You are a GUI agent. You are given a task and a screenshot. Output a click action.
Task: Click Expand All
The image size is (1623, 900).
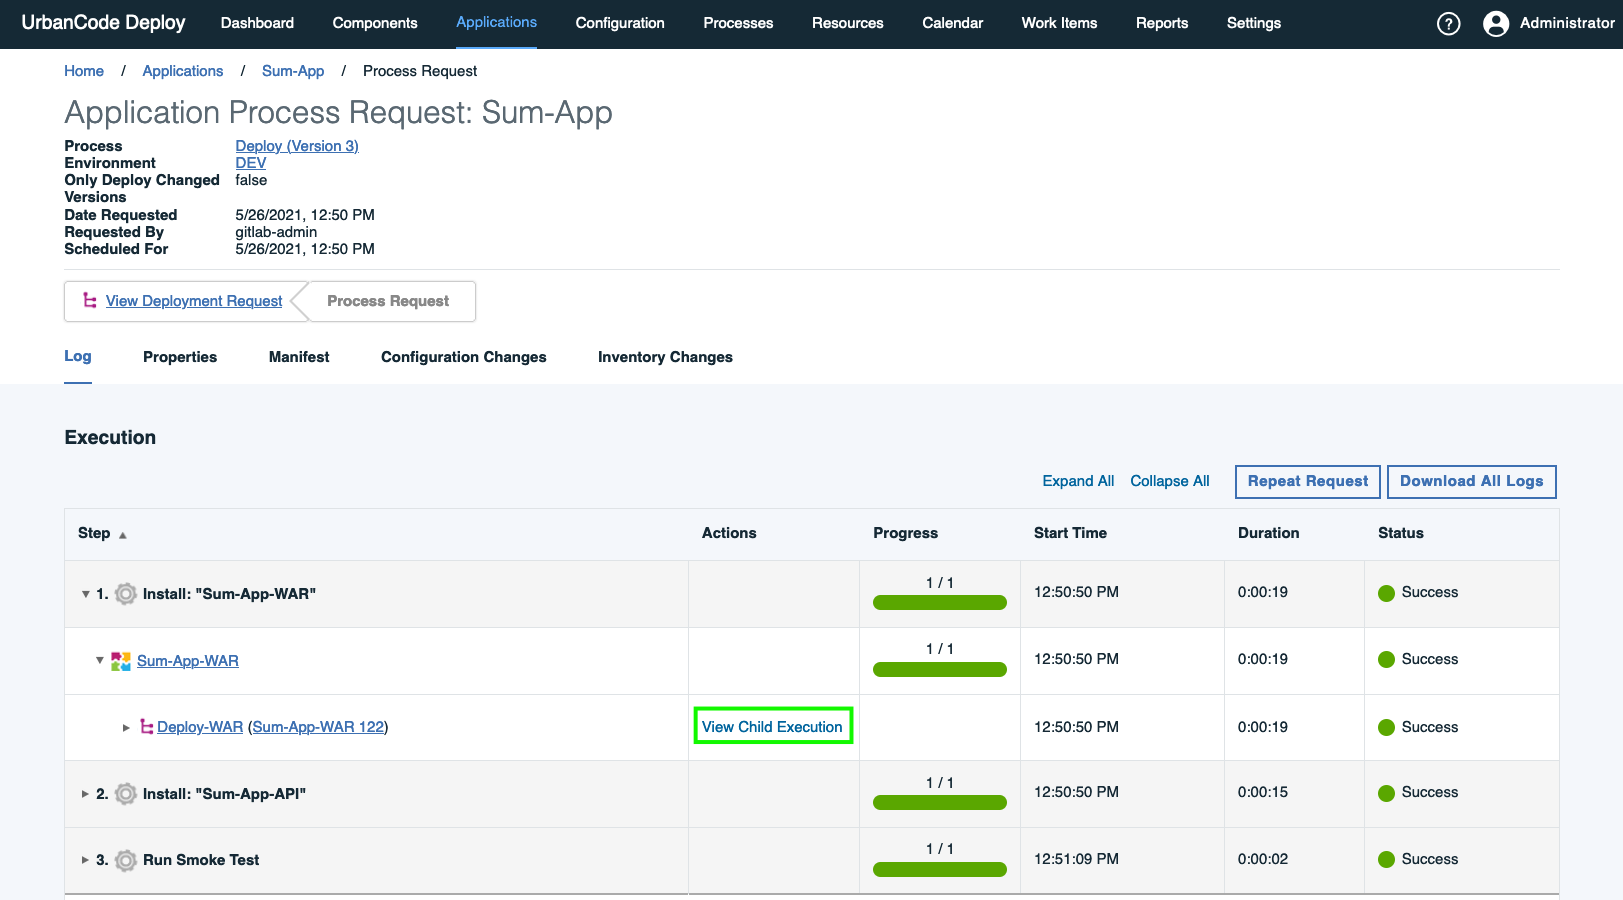1078,481
